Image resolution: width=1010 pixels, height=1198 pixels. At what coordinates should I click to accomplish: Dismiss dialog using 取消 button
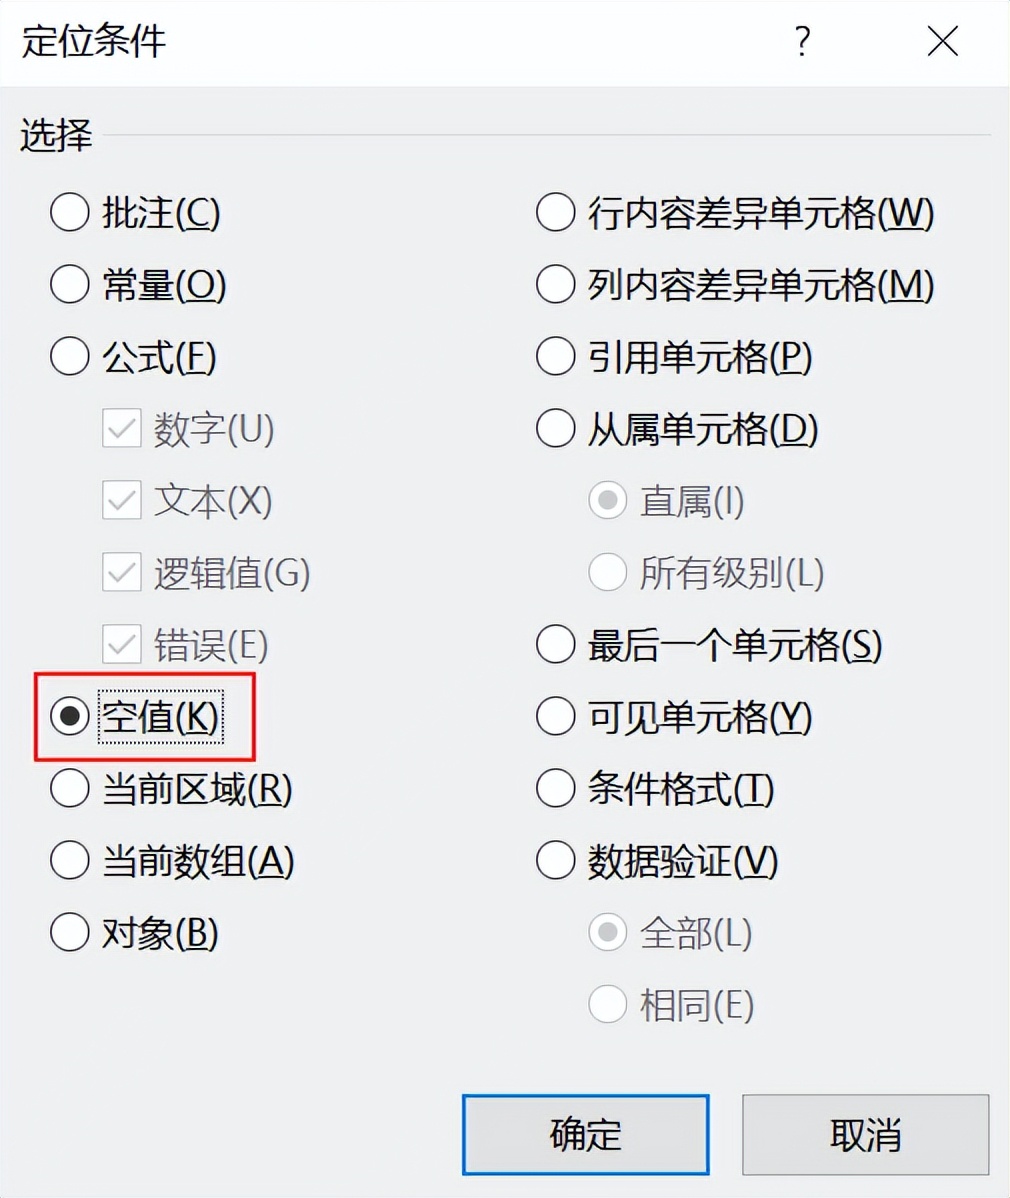[x=866, y=1135]
